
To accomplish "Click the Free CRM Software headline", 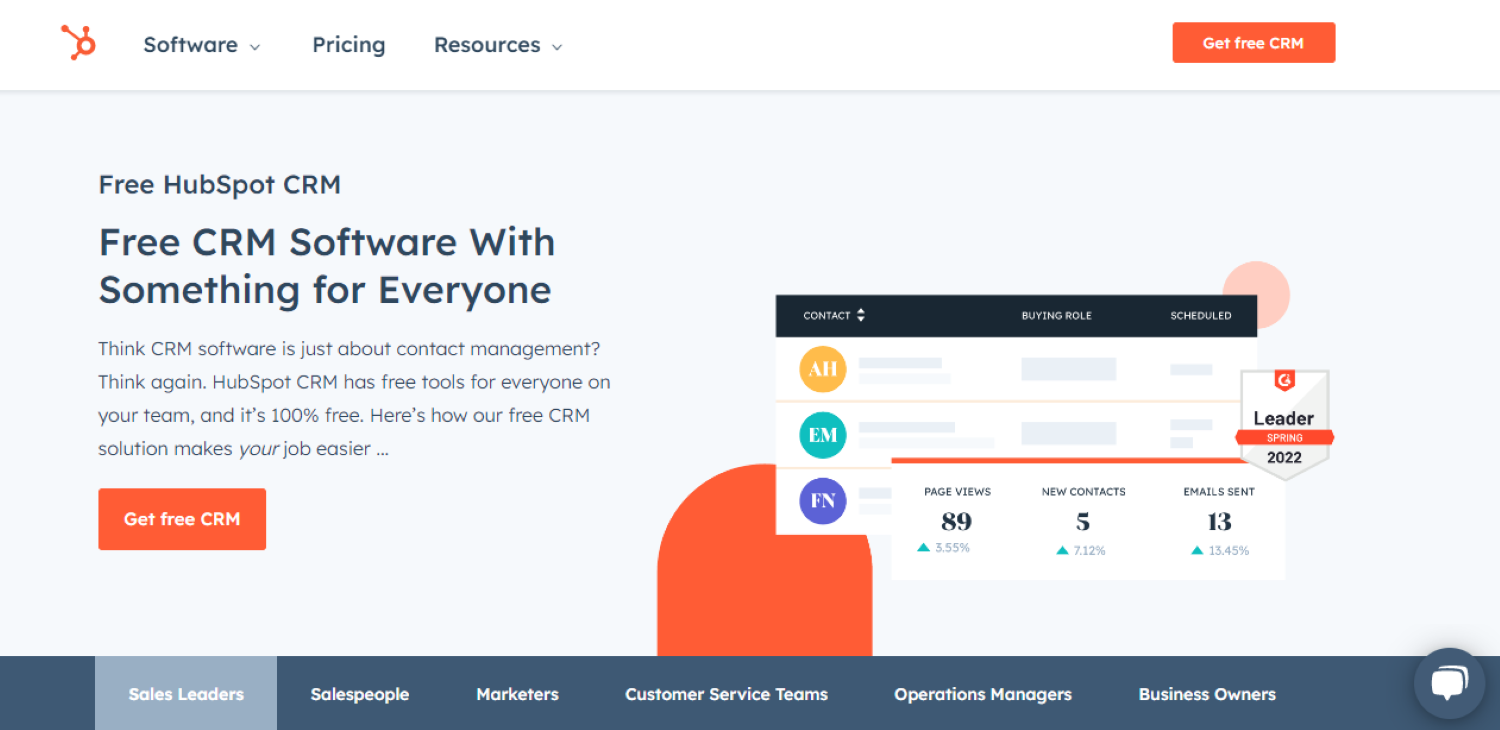I will 326,266.
